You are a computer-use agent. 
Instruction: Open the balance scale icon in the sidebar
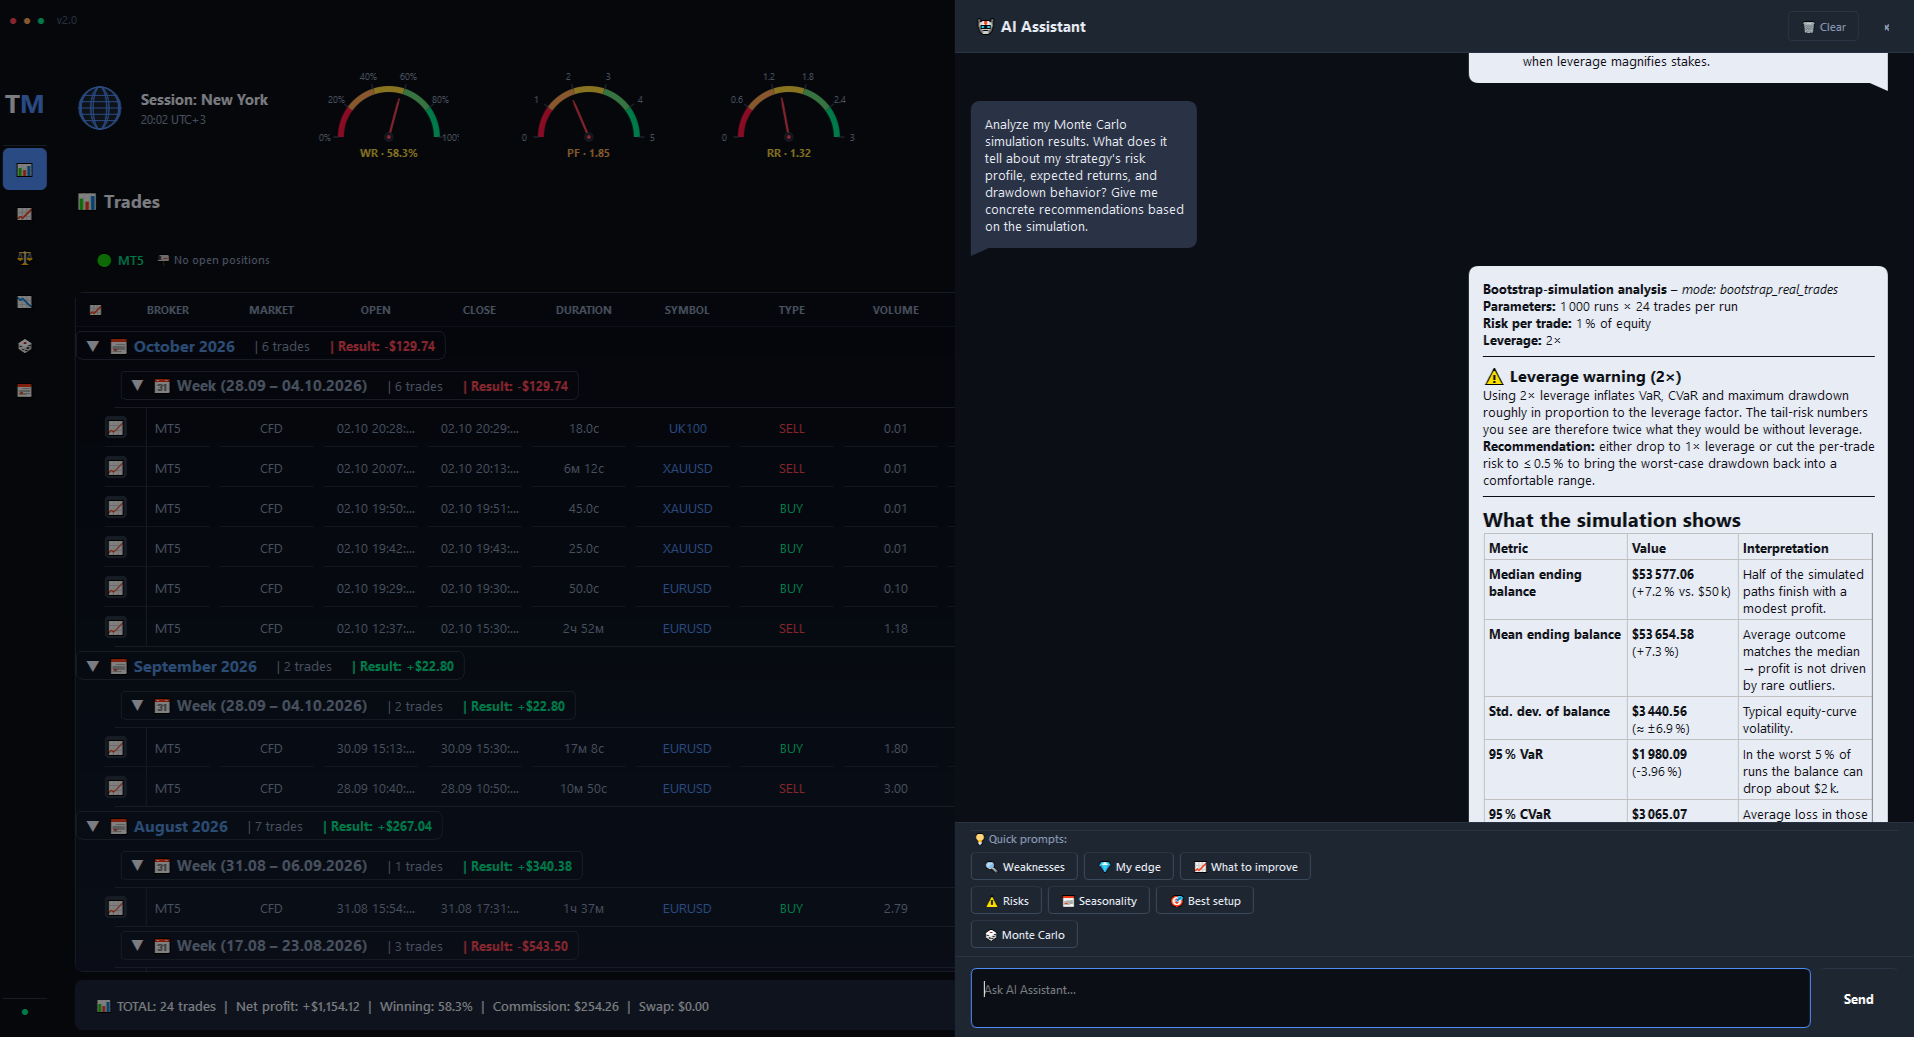click(x=25, y=258)
